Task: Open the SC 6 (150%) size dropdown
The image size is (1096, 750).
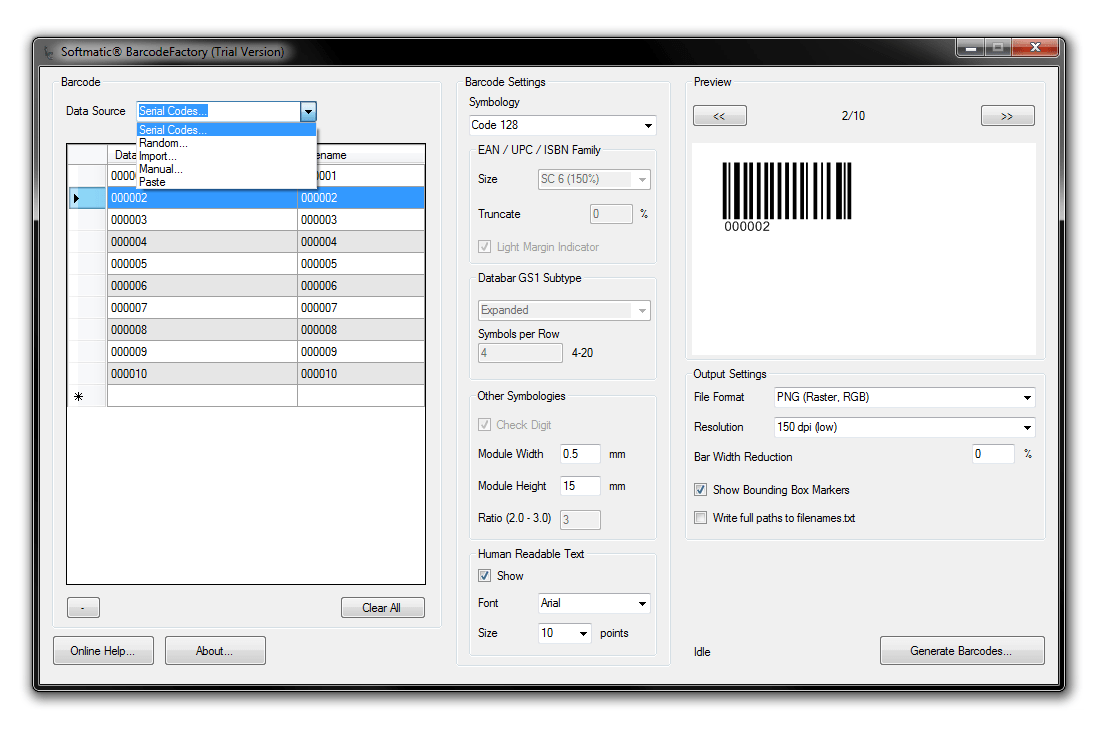Action: click(x=594, y=180)
